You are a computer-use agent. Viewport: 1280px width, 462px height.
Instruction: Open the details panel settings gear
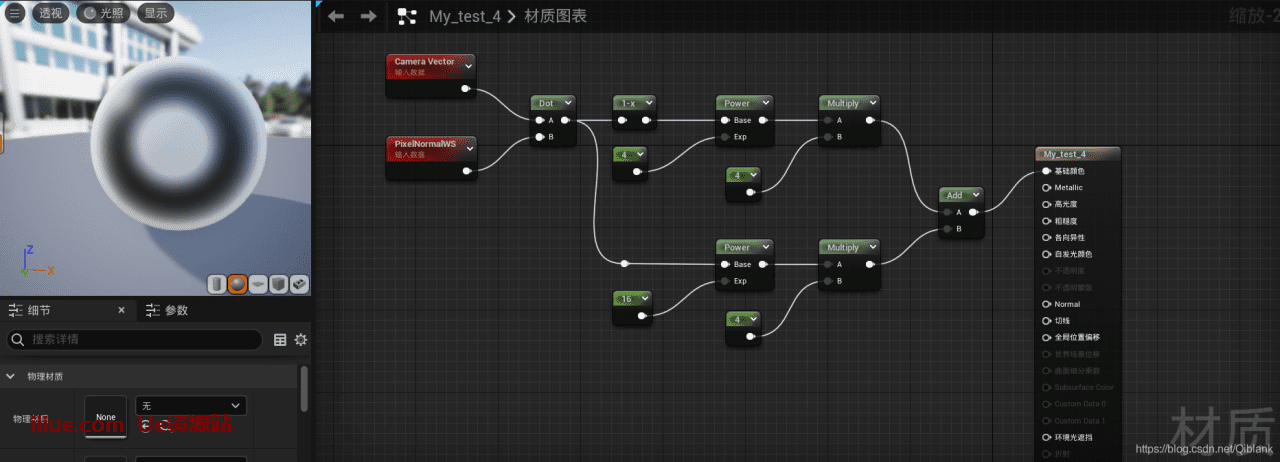300,340
